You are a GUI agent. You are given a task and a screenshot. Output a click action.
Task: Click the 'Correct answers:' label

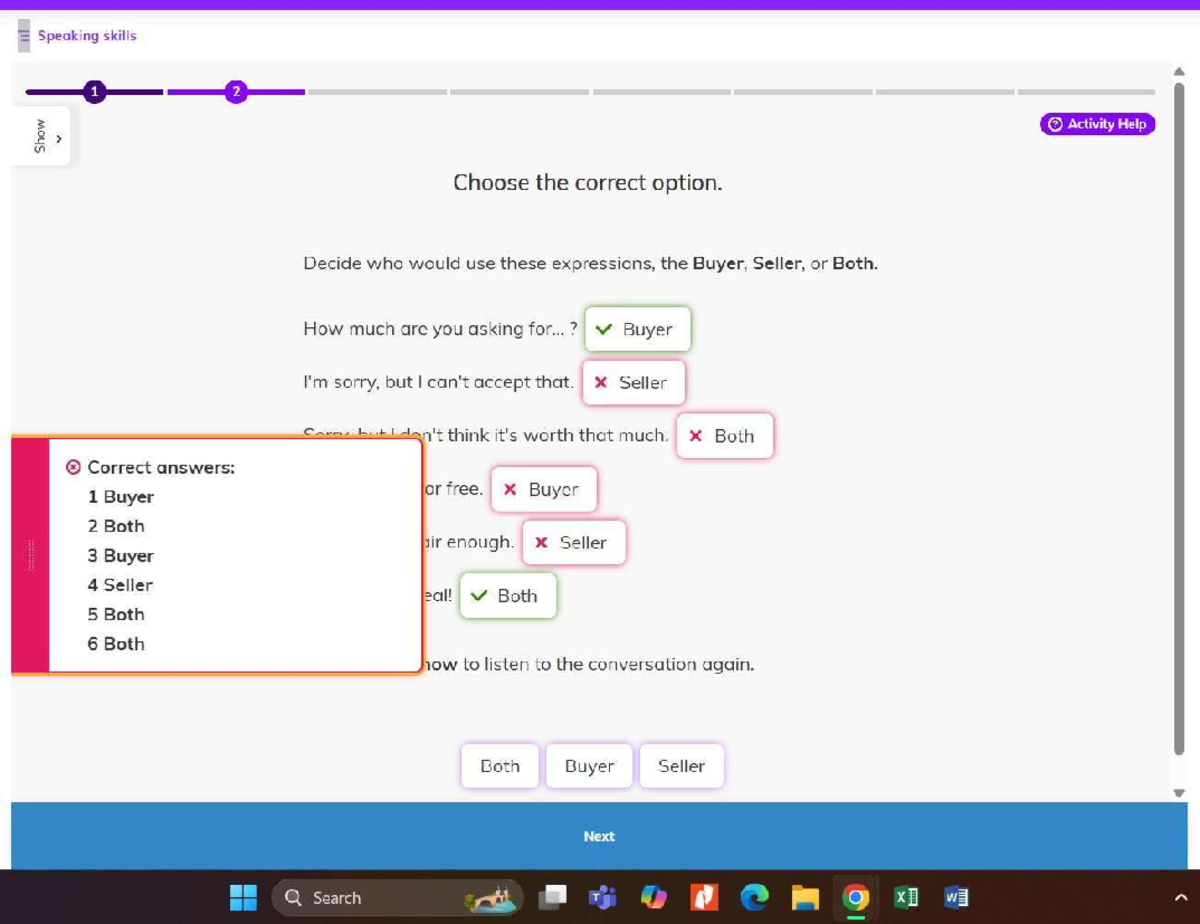[161, 467]
